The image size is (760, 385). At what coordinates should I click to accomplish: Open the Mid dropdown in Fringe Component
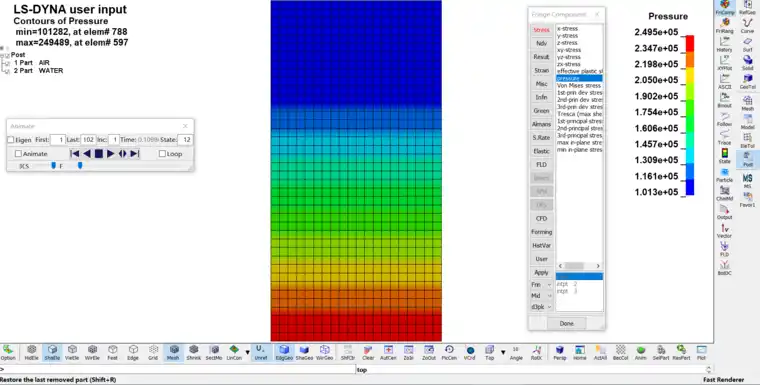click(541, 296)
